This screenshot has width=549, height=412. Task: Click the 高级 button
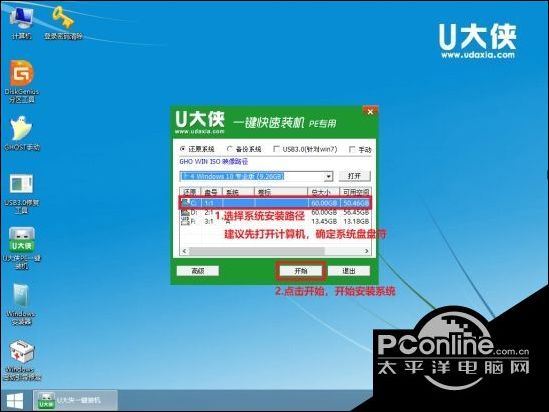coord(197,271)
